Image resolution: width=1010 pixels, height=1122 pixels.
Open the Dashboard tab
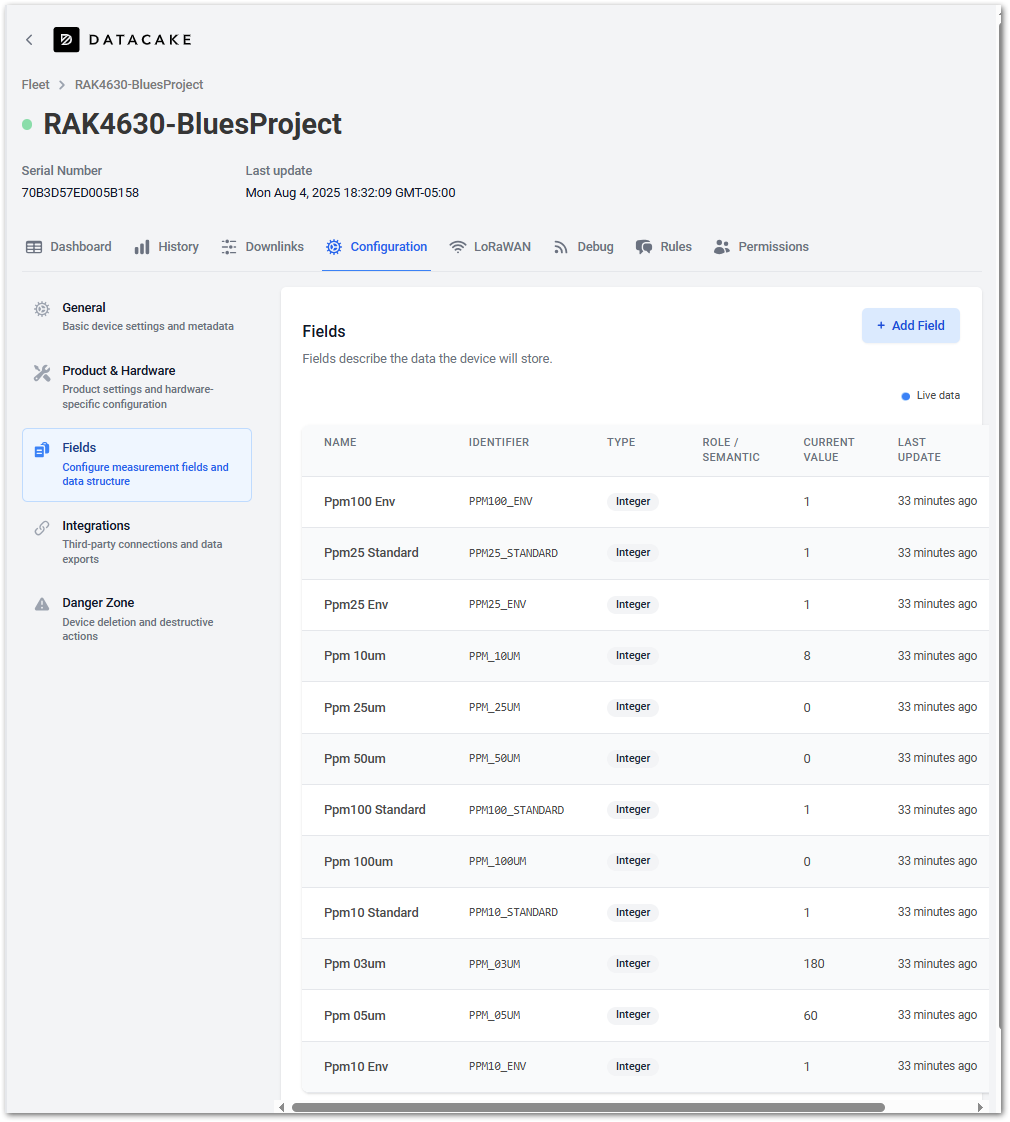[x=68, y=247]
